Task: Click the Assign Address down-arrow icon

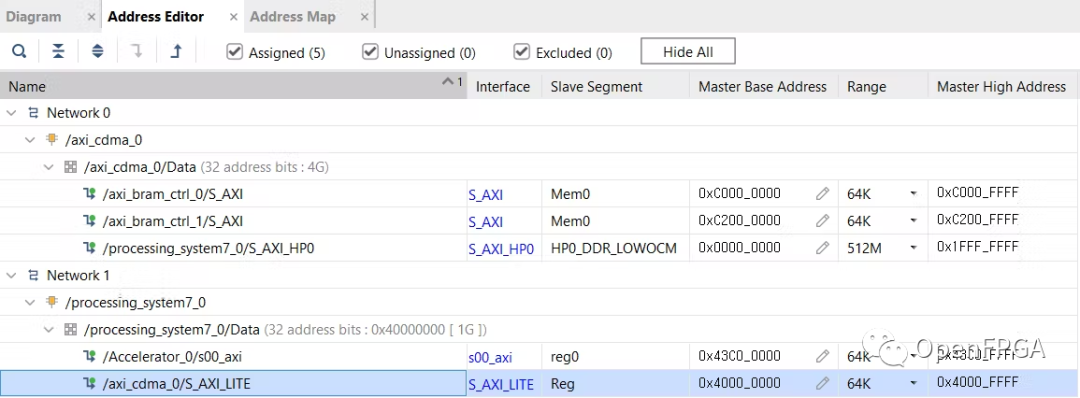Action: pyautogui.click(x=136, y=52)
